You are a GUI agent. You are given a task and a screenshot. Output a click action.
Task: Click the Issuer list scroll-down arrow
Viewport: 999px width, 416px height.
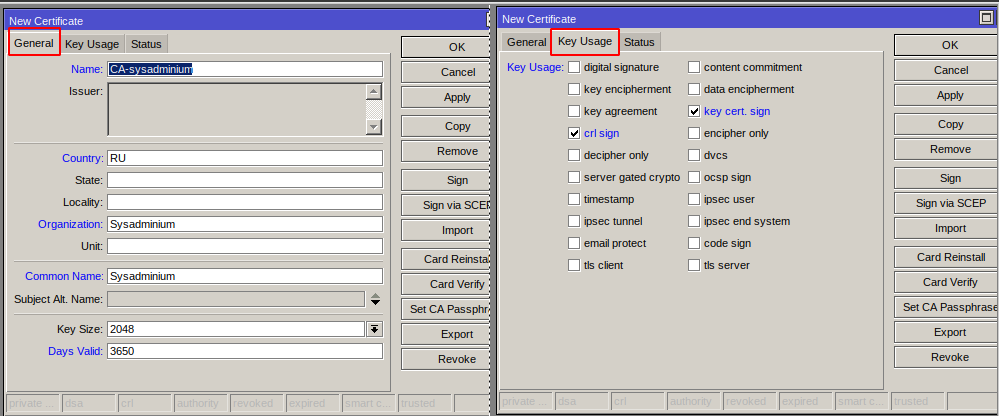coord(374,127)
